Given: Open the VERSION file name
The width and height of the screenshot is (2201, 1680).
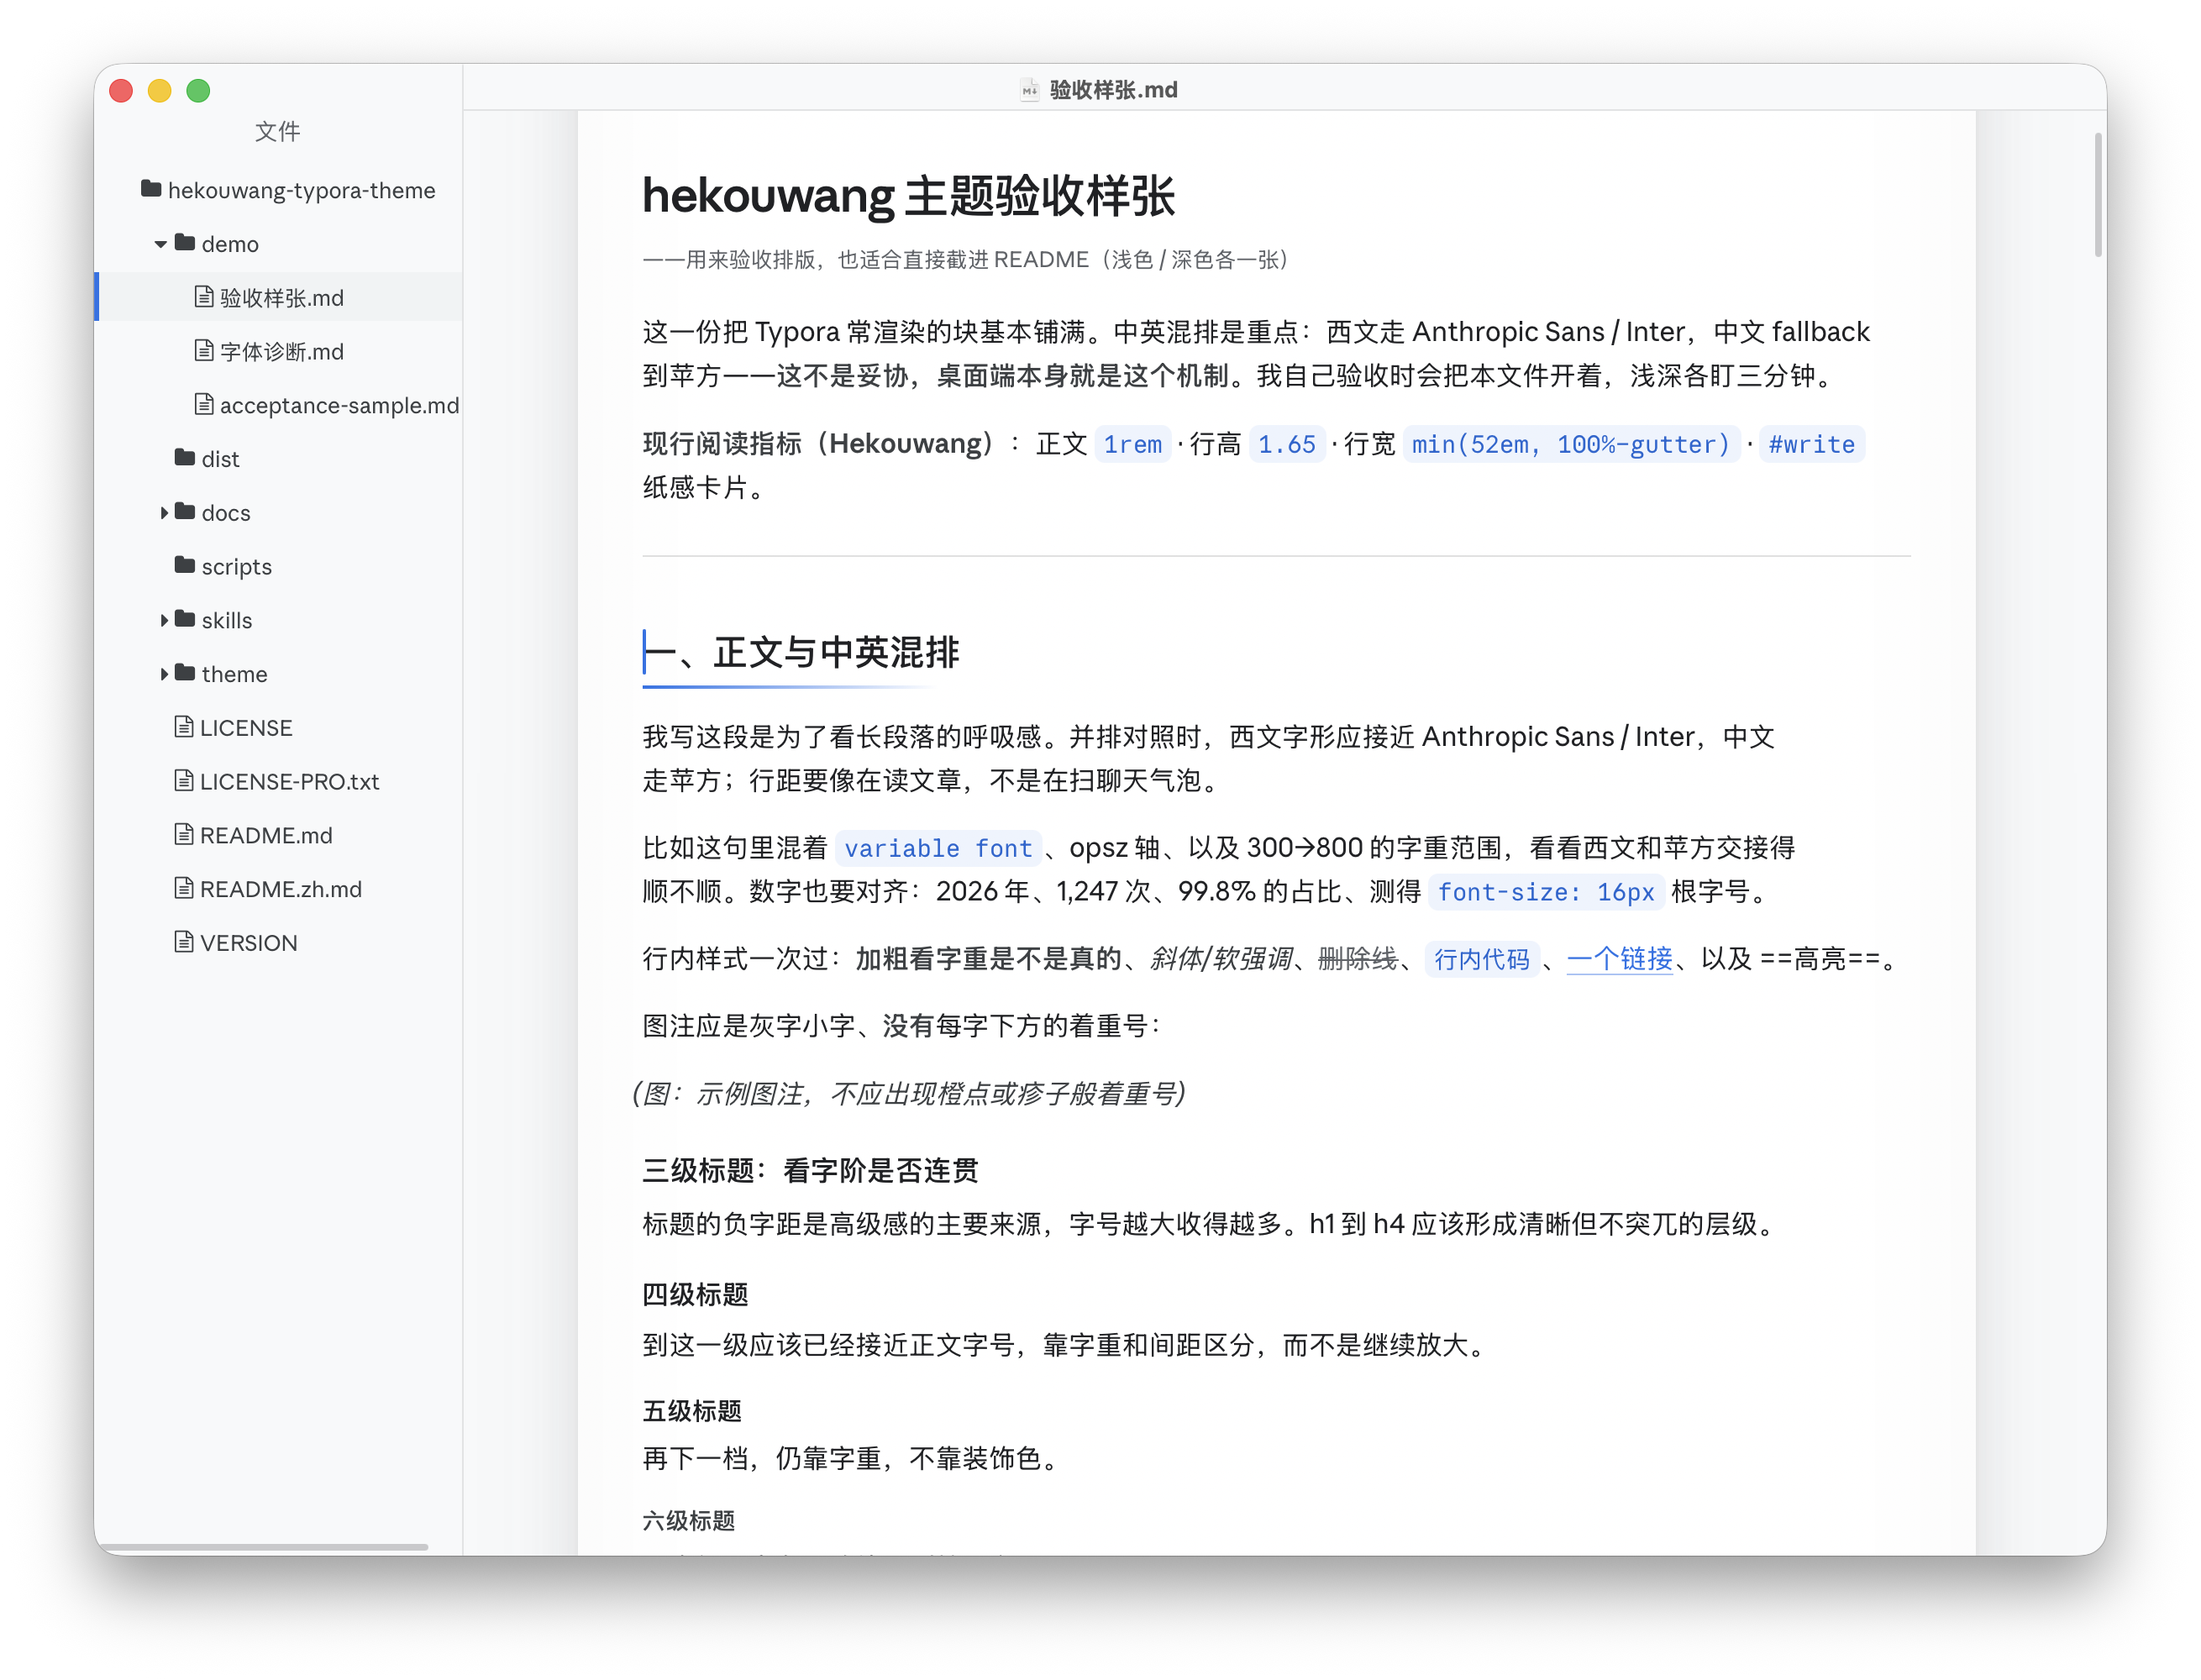Looking at the screenshot, I should 249,944.
